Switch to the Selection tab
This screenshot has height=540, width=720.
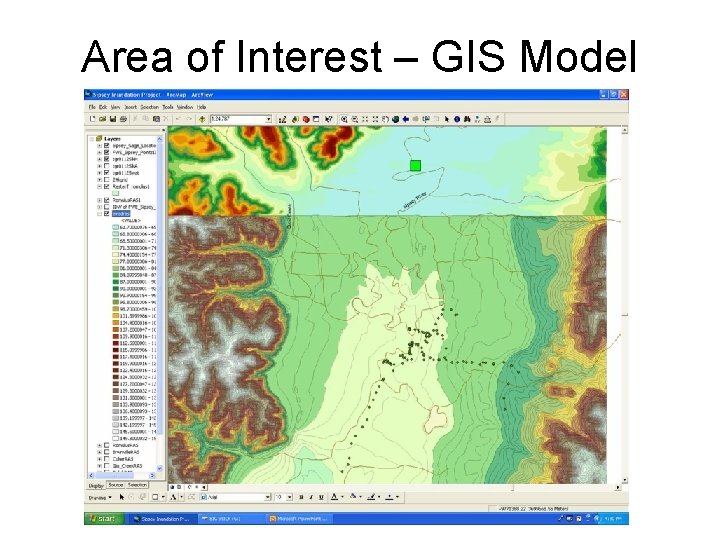coord(137,485)
